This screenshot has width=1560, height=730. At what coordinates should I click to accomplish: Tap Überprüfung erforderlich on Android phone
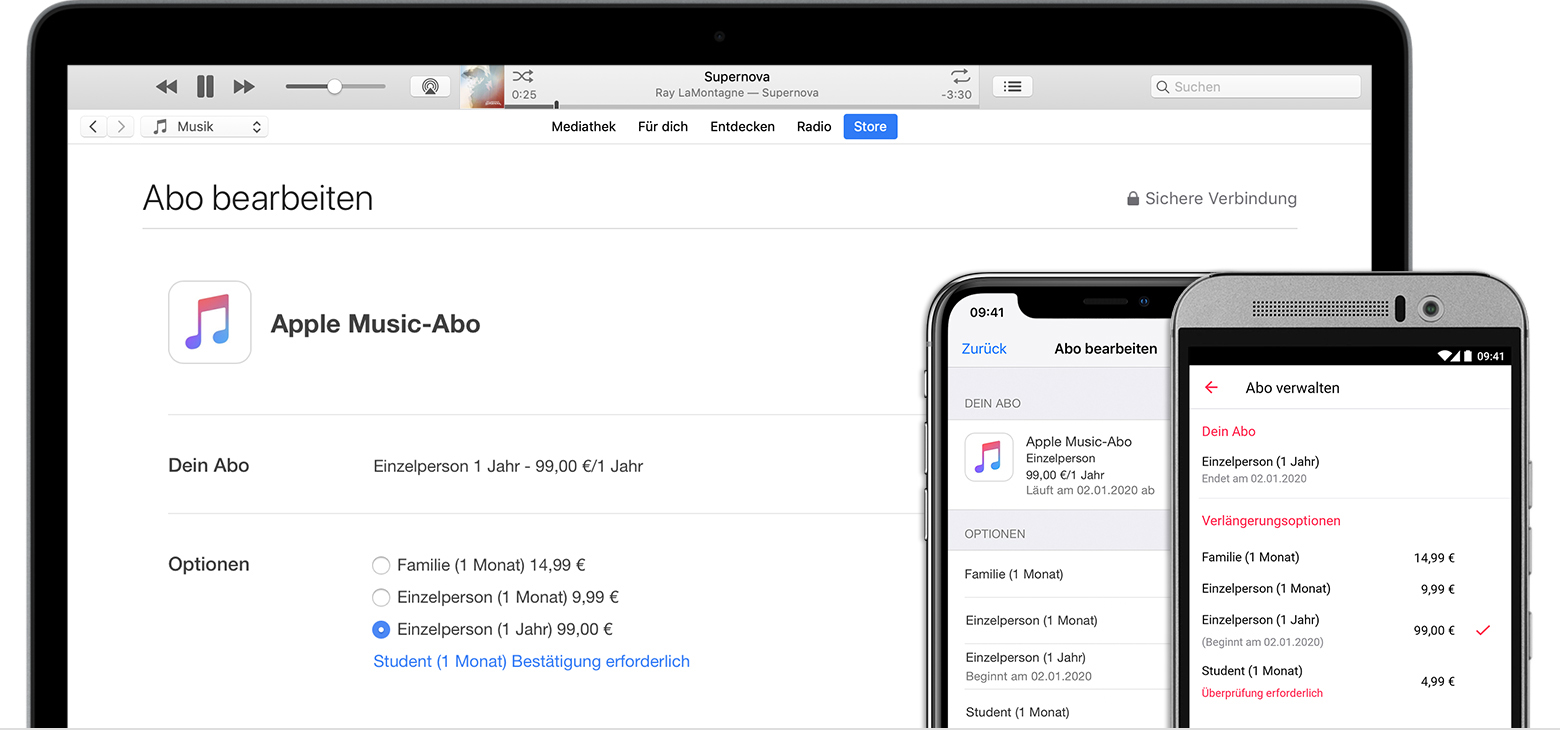coord(1262,693)
